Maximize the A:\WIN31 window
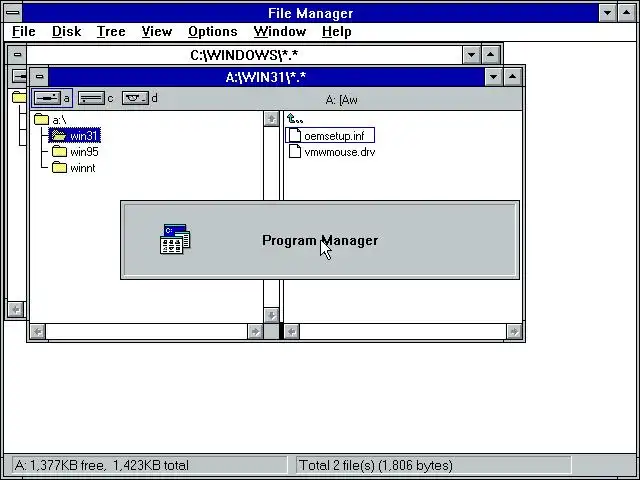 (x=513, y=76)
